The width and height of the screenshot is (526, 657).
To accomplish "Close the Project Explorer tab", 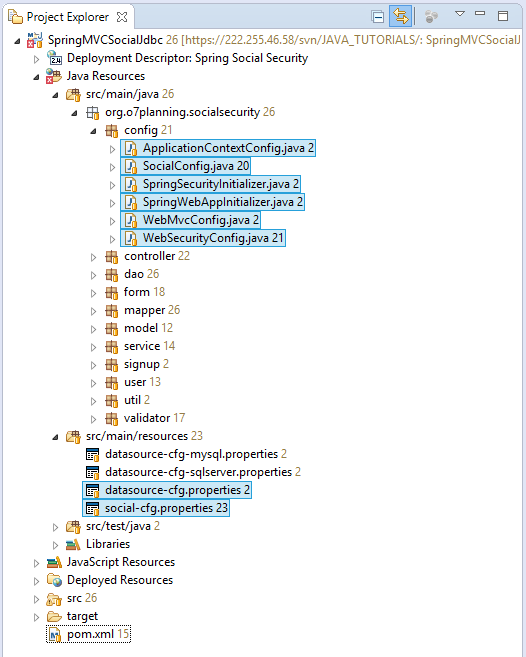I will coord(122,17).
